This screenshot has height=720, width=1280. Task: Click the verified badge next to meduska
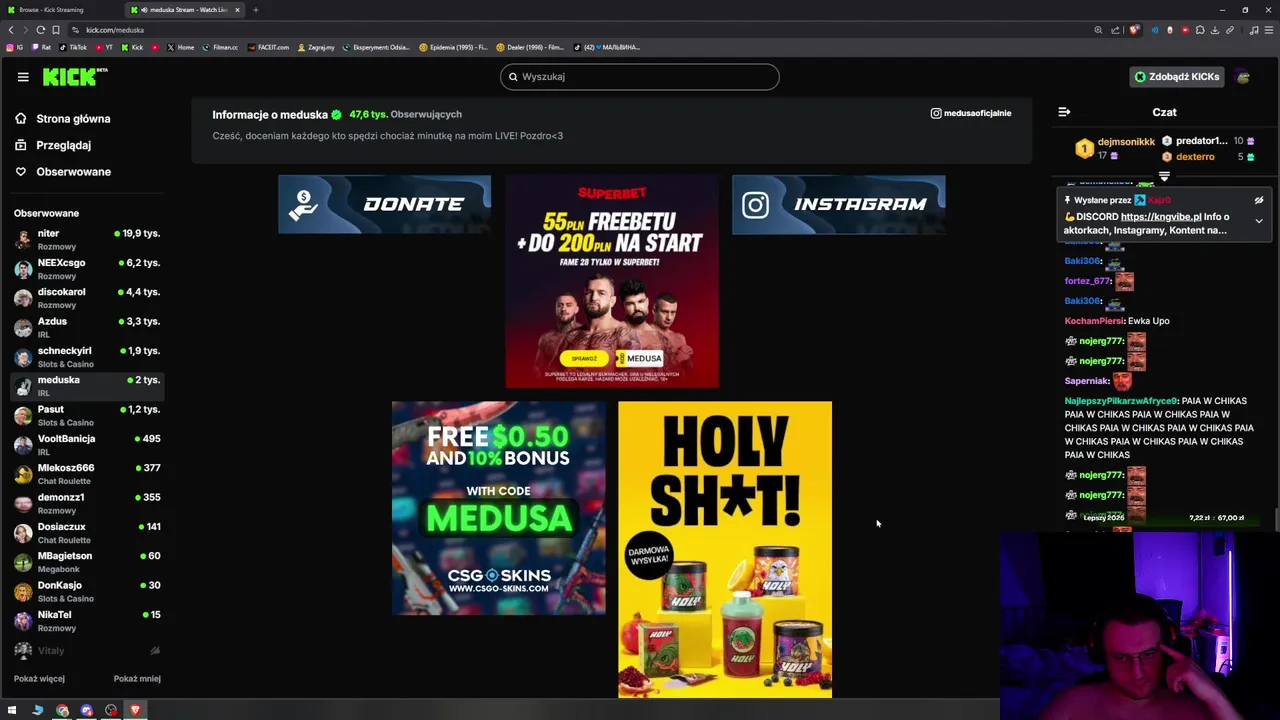pyautogui.click(x=336, y=115)
